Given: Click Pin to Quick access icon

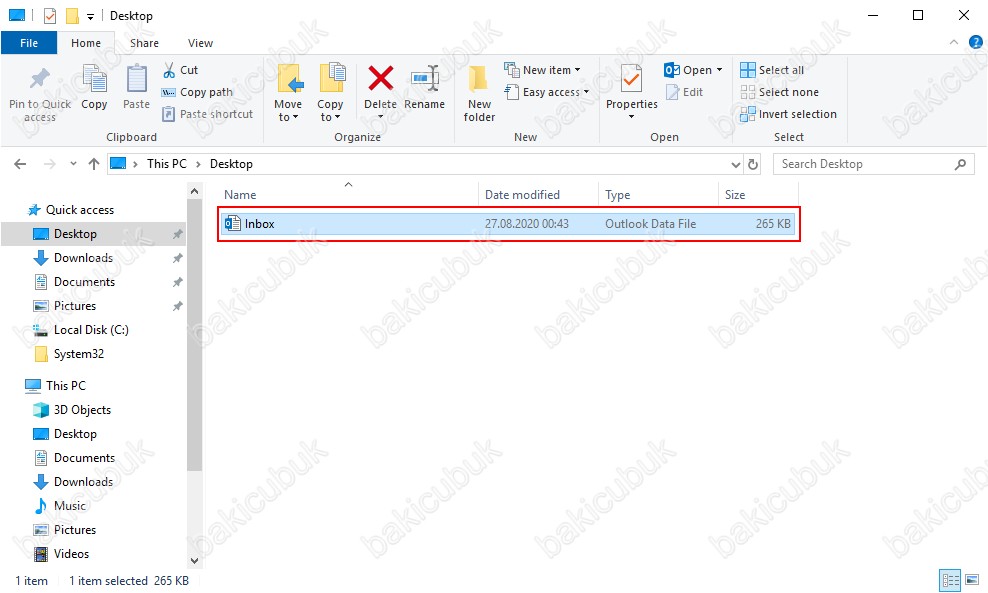Looking at the screenshot, I should pyautogui.click(x=40, y=79).
